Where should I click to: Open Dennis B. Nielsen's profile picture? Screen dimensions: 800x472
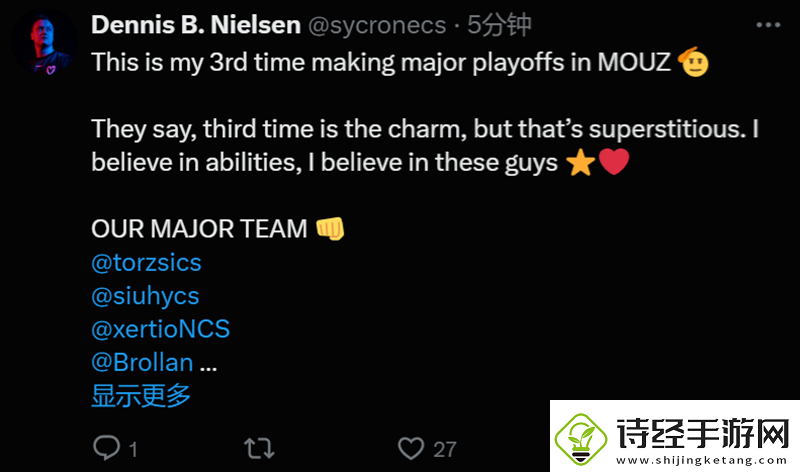point(44,42)
